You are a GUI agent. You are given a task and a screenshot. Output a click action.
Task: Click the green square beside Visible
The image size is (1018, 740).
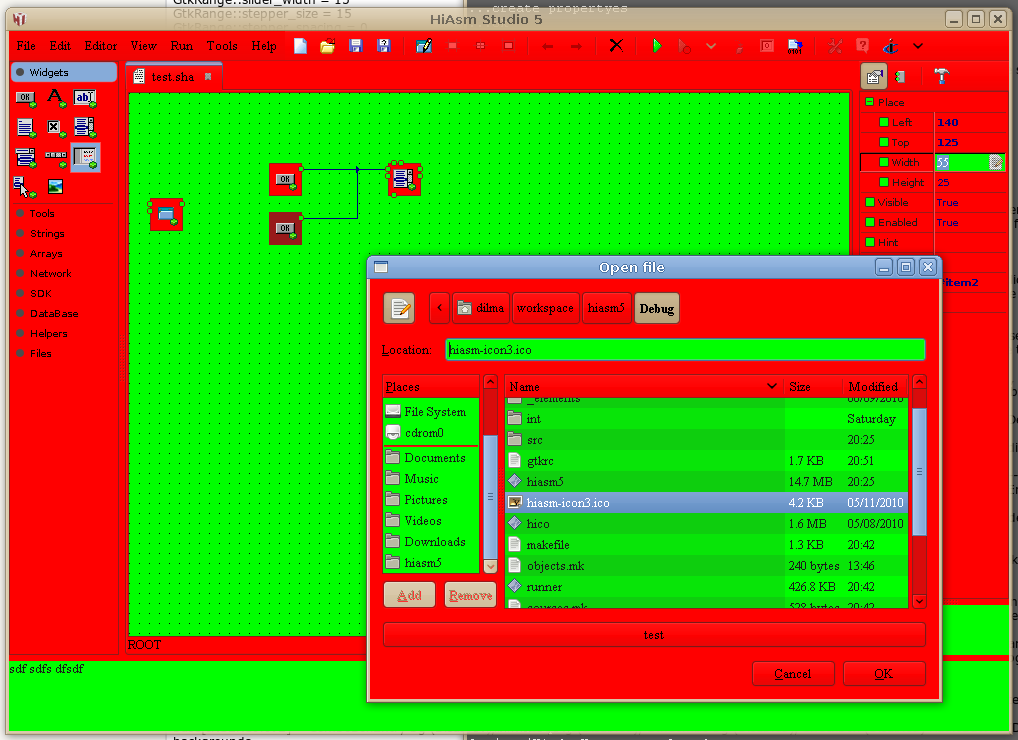pos(870,202)
